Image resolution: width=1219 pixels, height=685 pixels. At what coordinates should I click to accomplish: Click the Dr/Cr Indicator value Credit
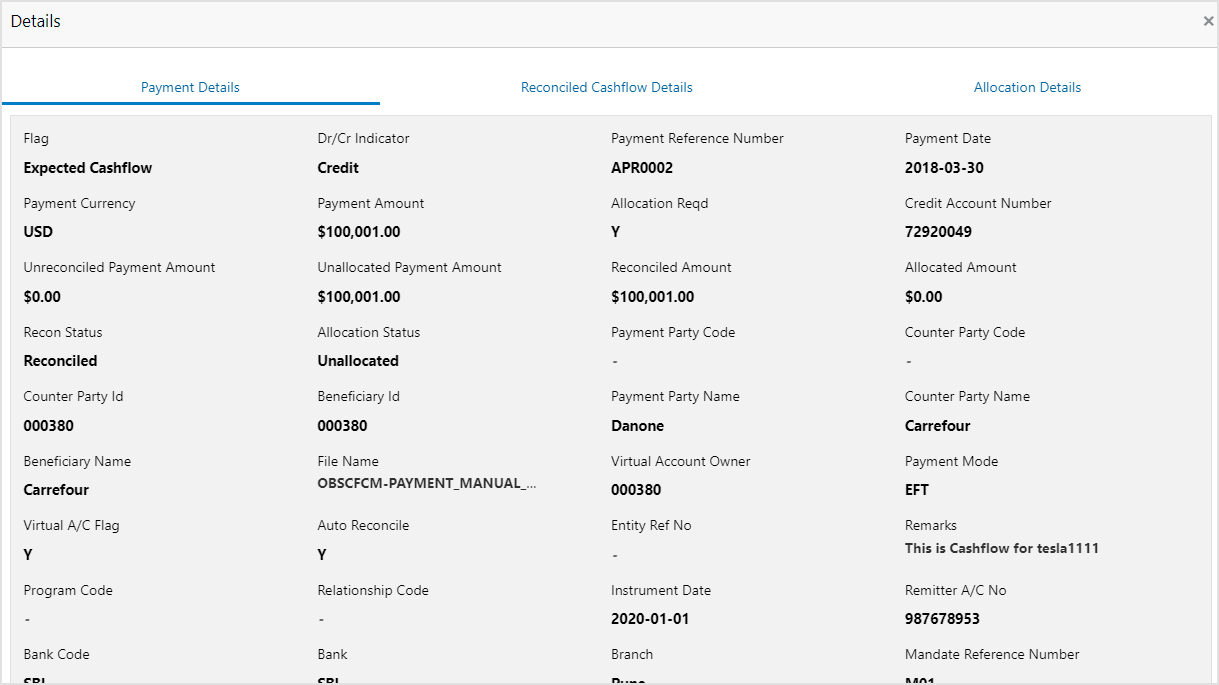tap(338, 168)
